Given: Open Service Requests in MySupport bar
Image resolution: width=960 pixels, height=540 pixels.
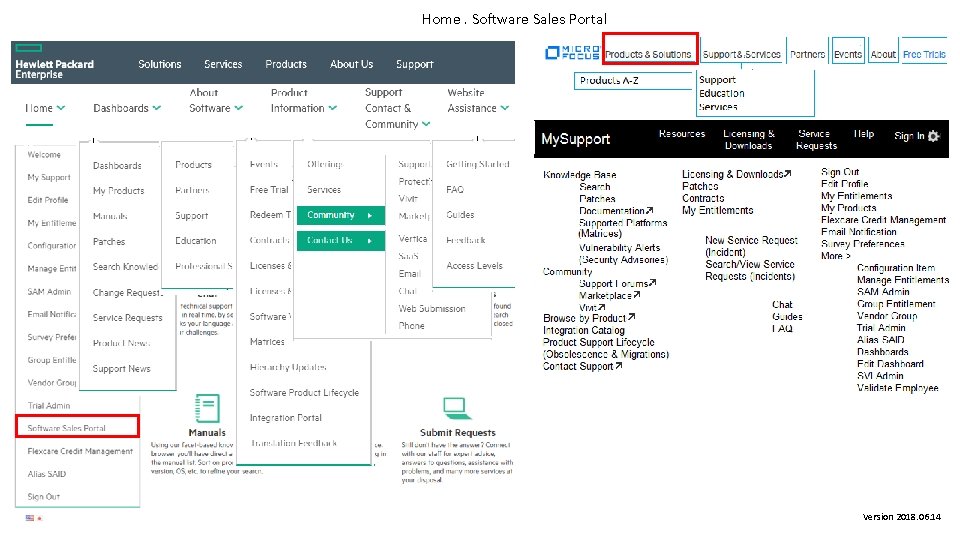Looking at the screenshot, I should tap(816, 140).
